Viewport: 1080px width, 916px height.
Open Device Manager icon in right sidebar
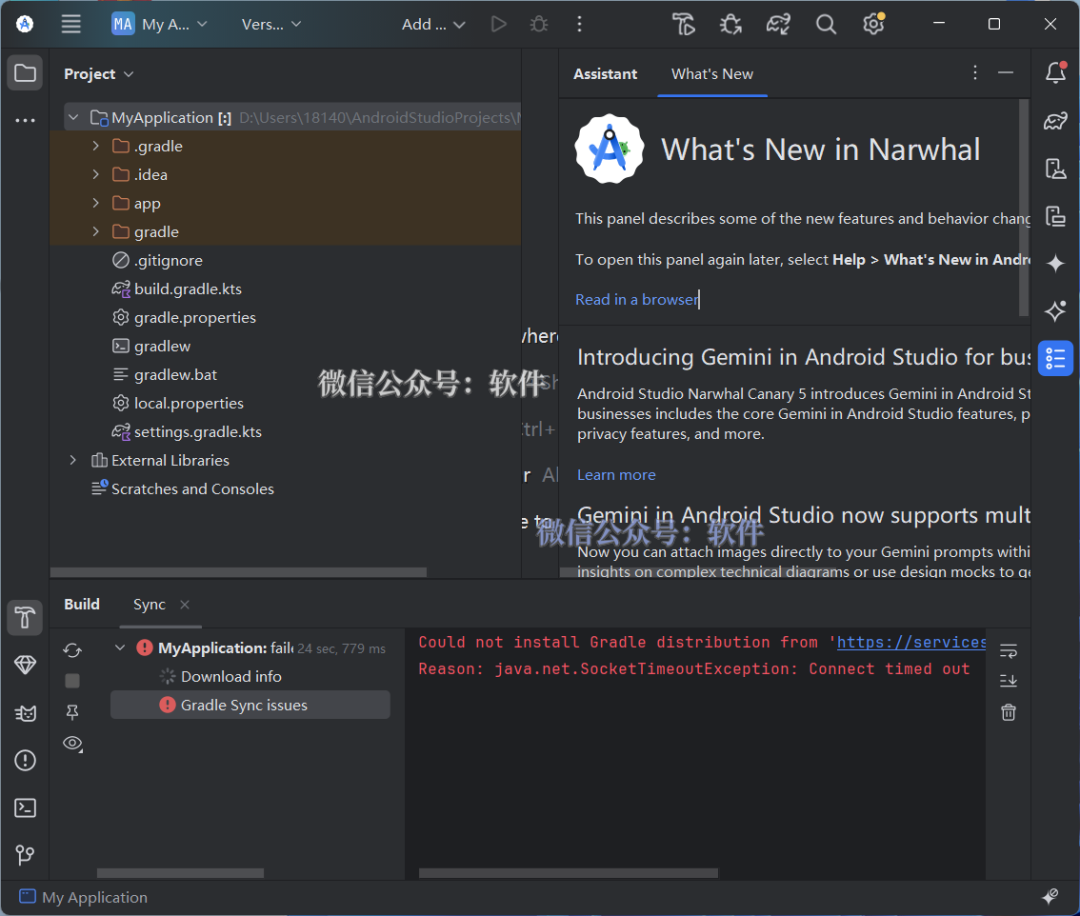[1055, 169]
